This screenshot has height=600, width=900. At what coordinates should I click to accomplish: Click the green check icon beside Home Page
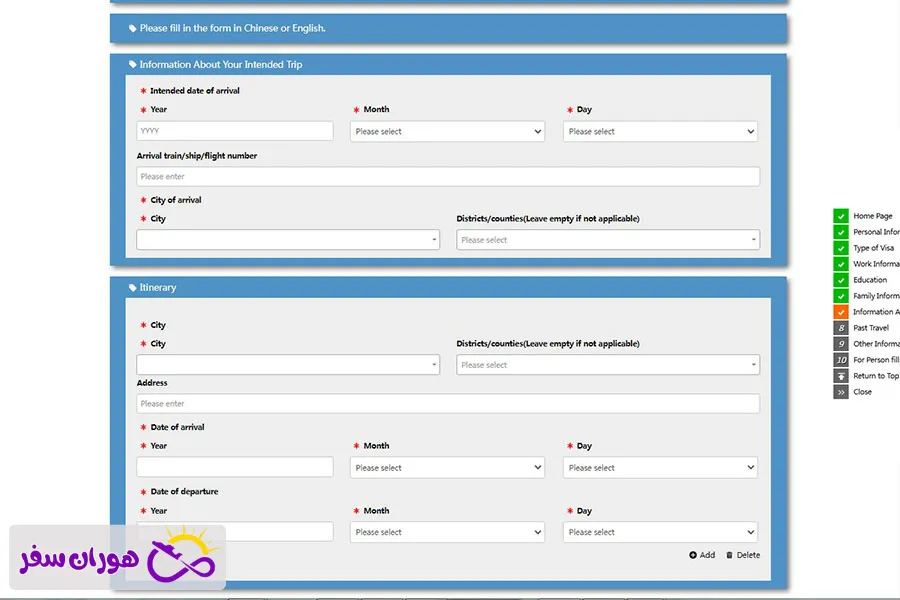(x=841, y=216)
